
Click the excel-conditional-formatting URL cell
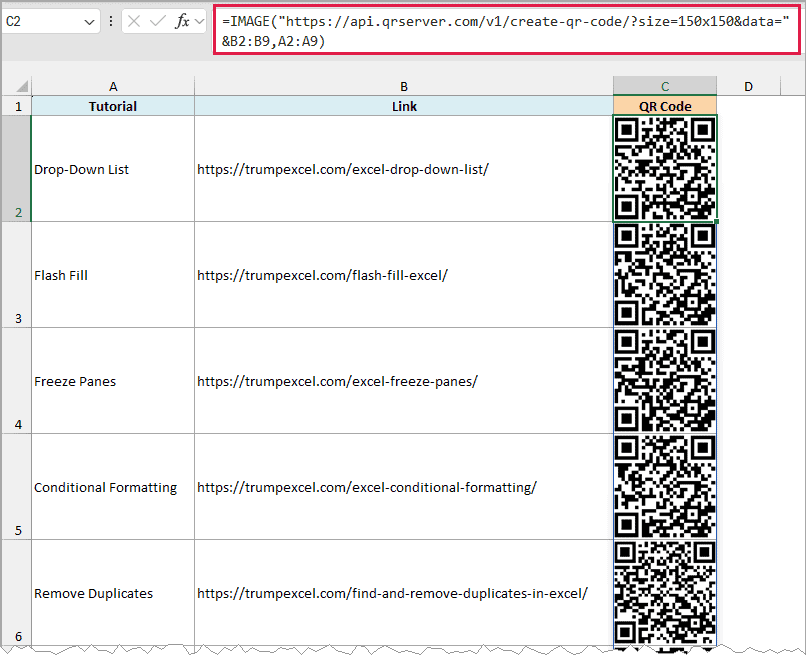404,487
